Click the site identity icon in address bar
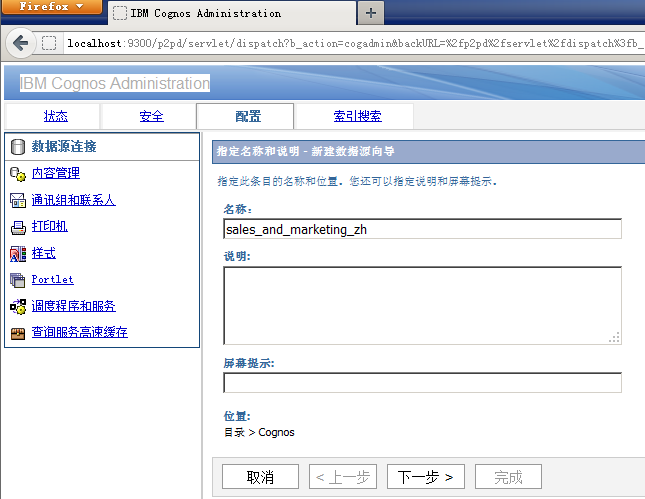Viewport: 645px width, 499px height. point(49,43)
